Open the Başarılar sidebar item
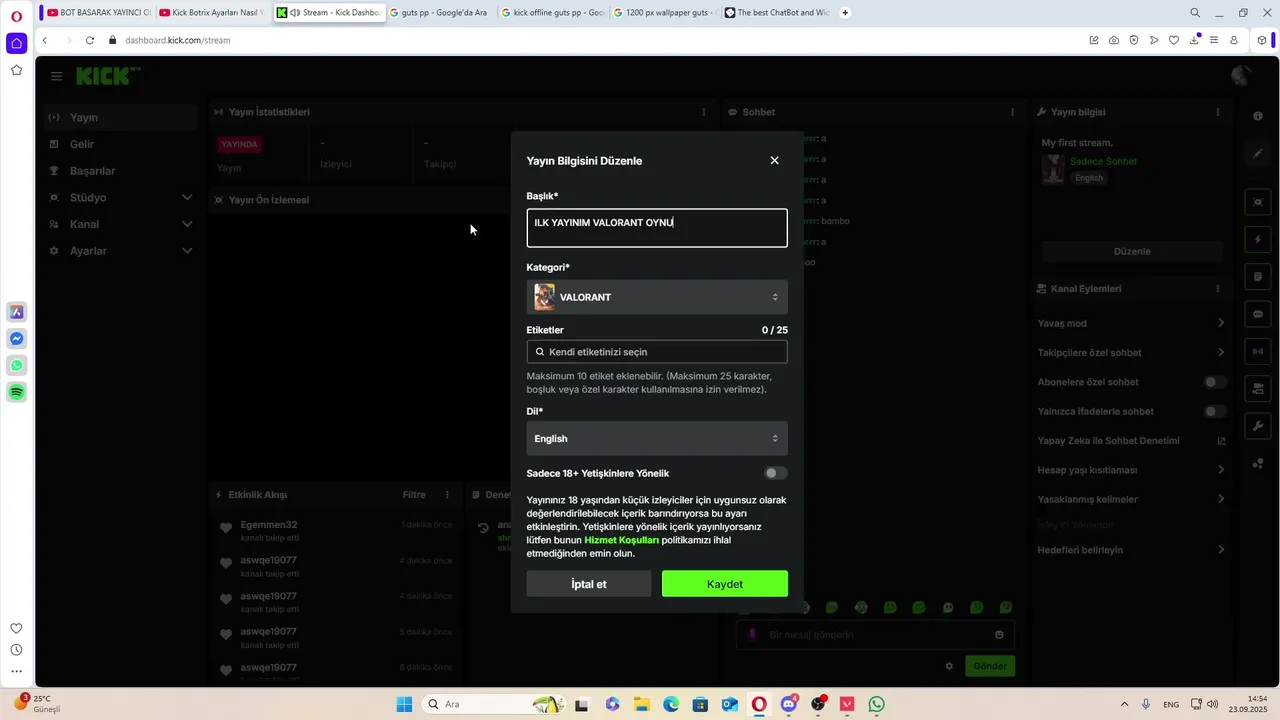Screen dimensions: 1280x720 pyautogui.click(x=121, y=171)
